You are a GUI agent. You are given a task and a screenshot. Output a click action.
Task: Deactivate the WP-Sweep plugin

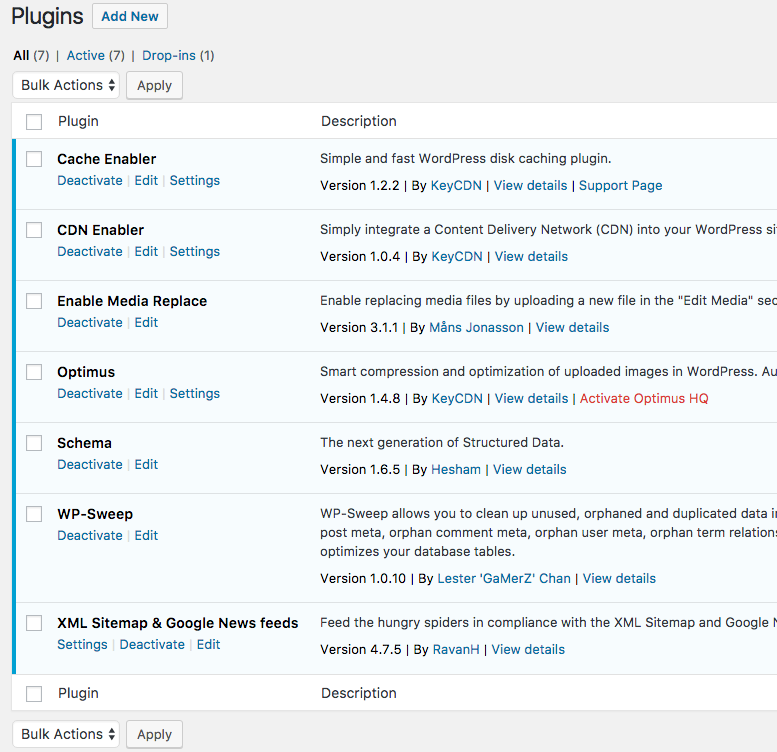90,536
